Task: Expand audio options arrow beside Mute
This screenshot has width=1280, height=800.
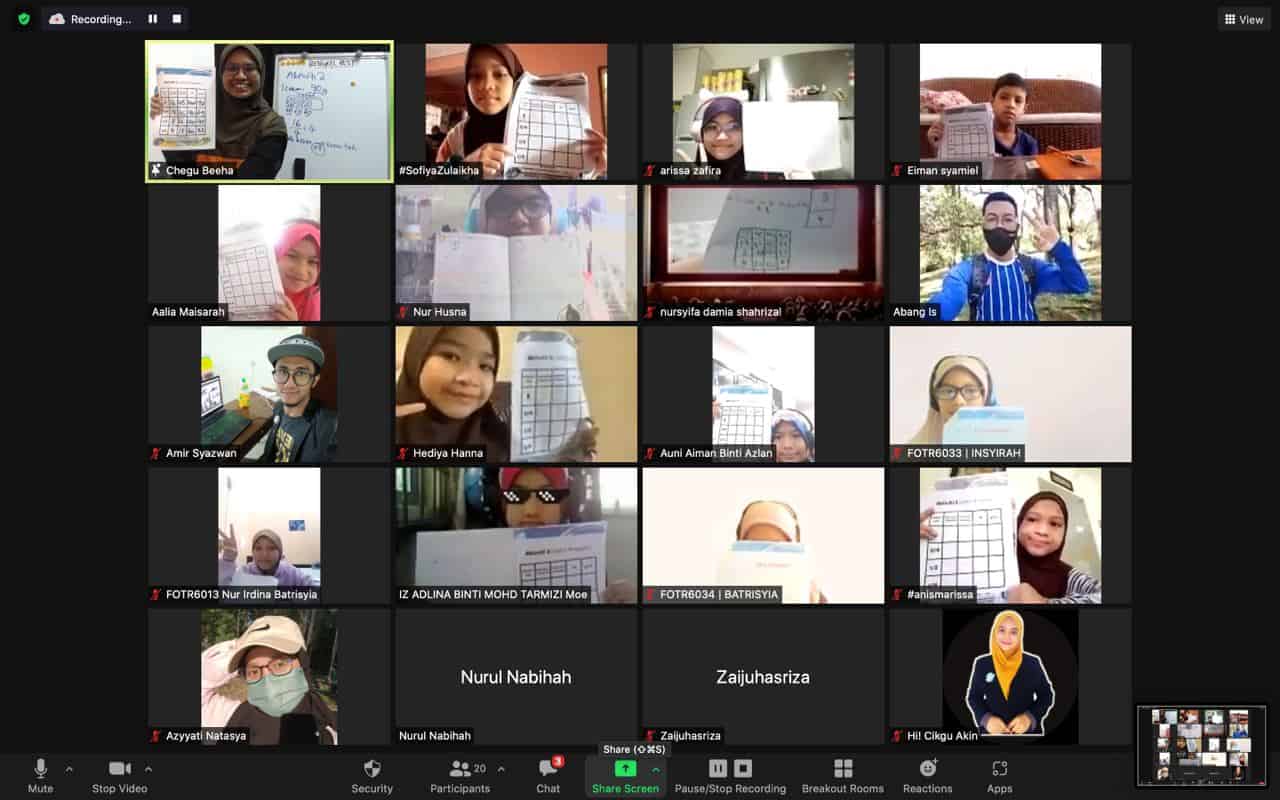Action: pos(69,769)
